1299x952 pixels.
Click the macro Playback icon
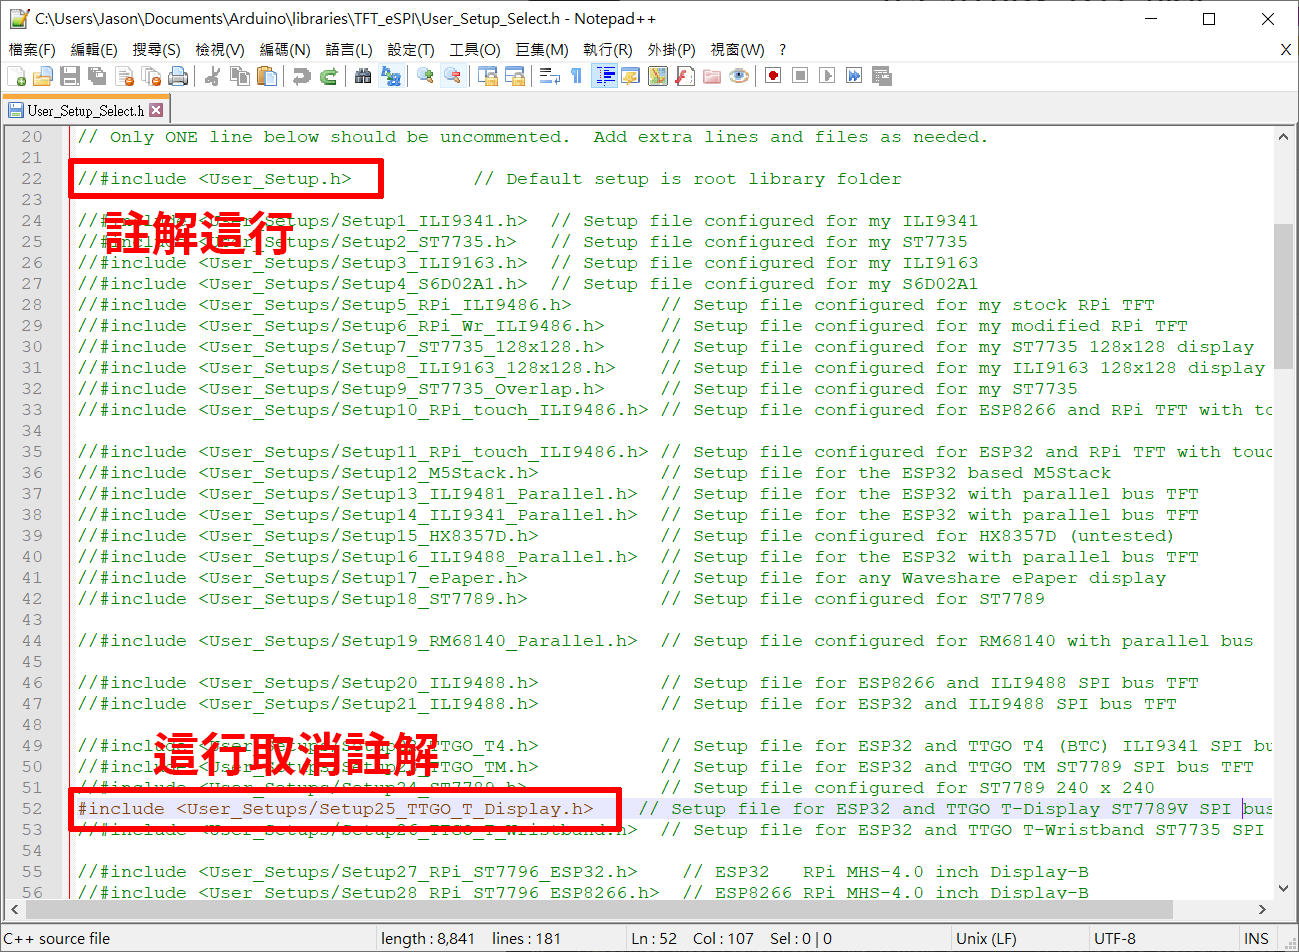827,76
